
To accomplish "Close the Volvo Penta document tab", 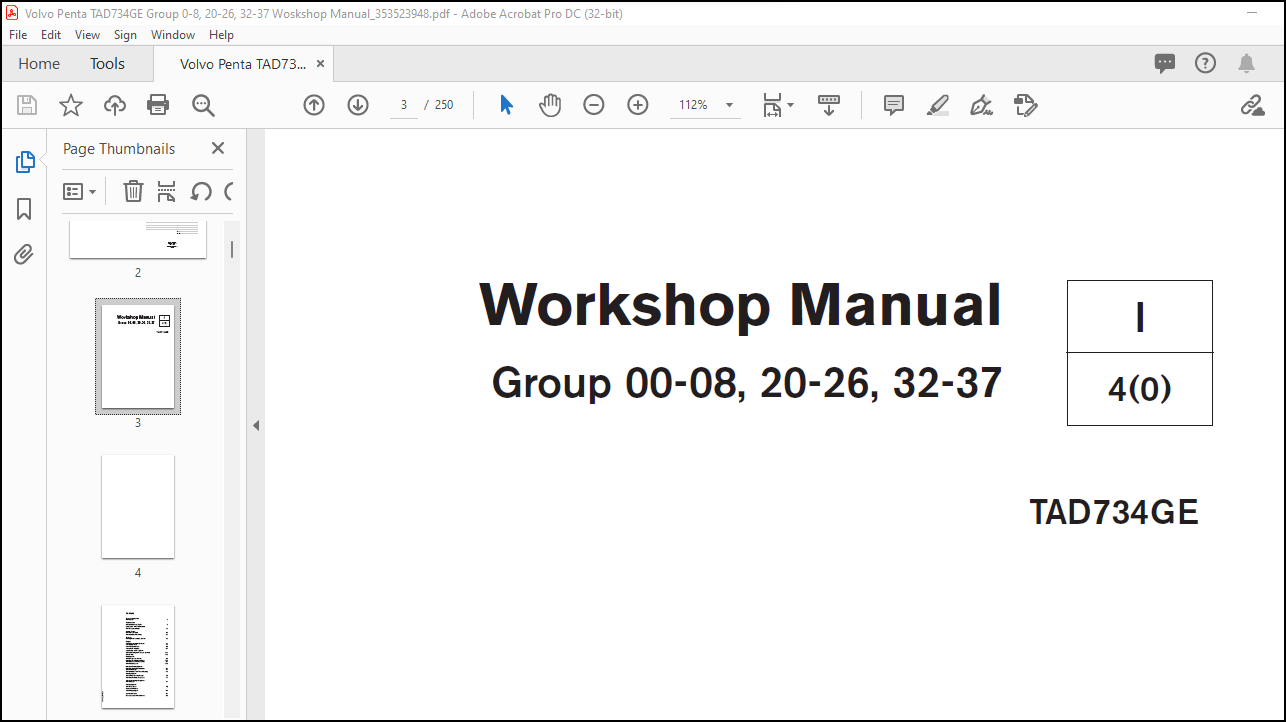I will (320, 63).
